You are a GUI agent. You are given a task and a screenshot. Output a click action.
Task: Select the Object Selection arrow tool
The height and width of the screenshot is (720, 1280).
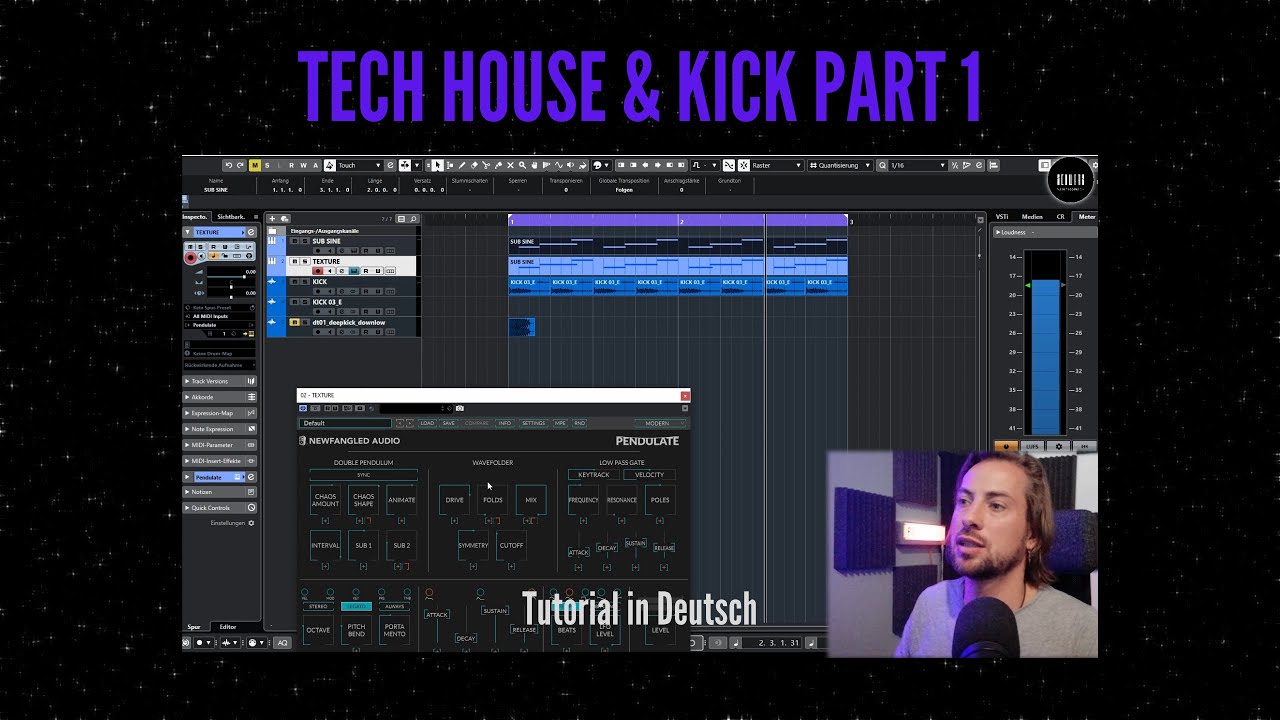(x=437, y=165)
